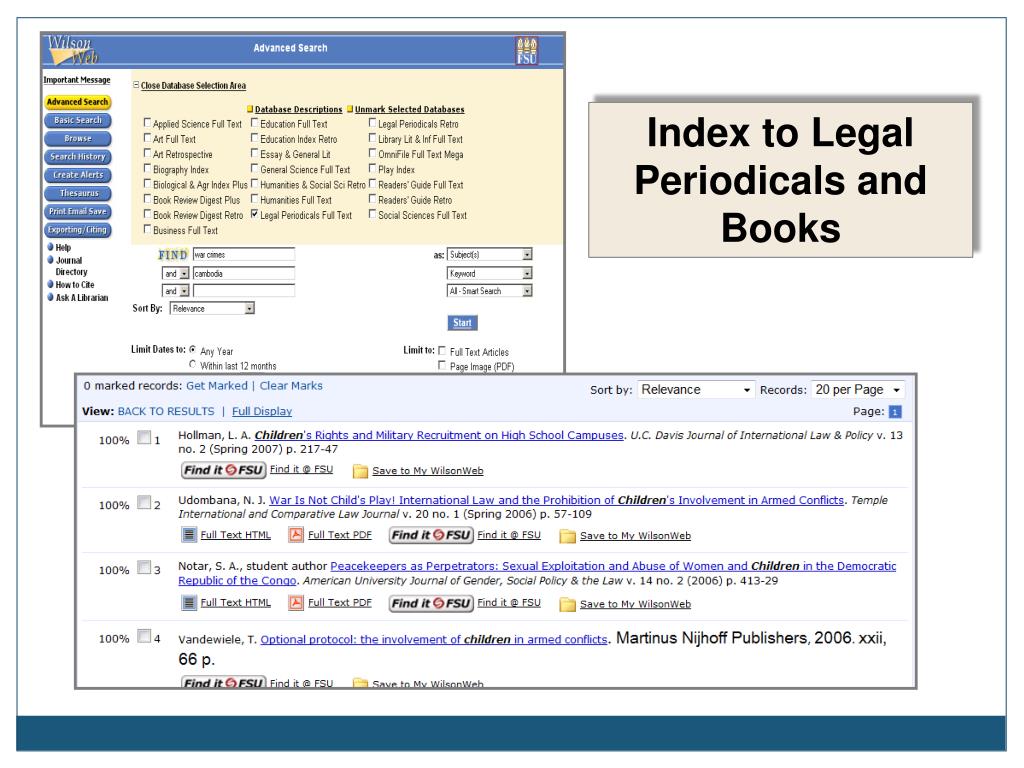Viewport: 1024px width, 768px height.
Task: Click the Full Text PDF icon in result 3
Action: click(x=296, y=603)
